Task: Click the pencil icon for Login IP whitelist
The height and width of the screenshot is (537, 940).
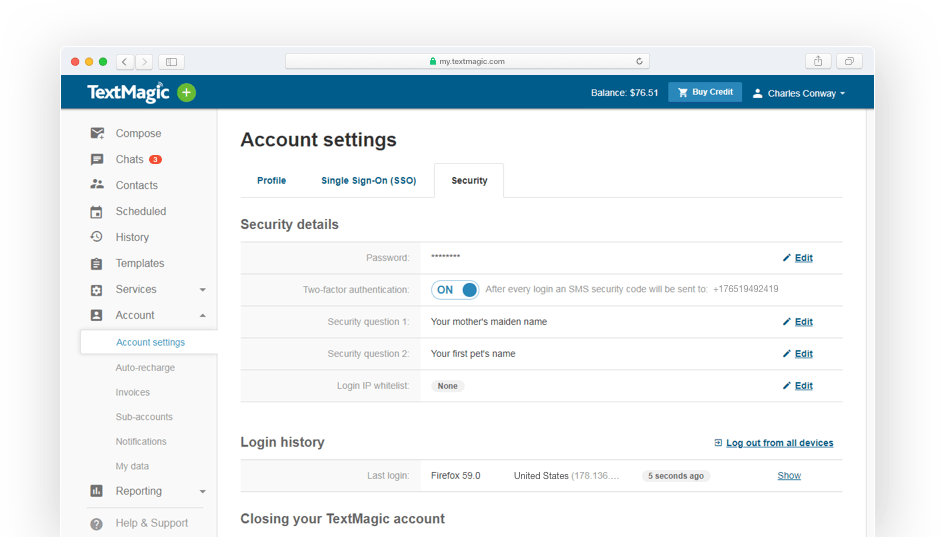Action: tap(787, 385)
